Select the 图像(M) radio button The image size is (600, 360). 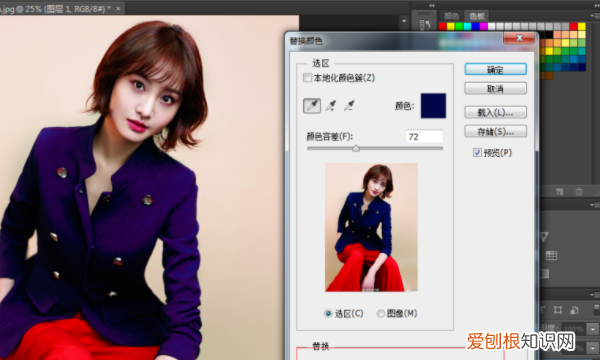click(x=380, y=313)
